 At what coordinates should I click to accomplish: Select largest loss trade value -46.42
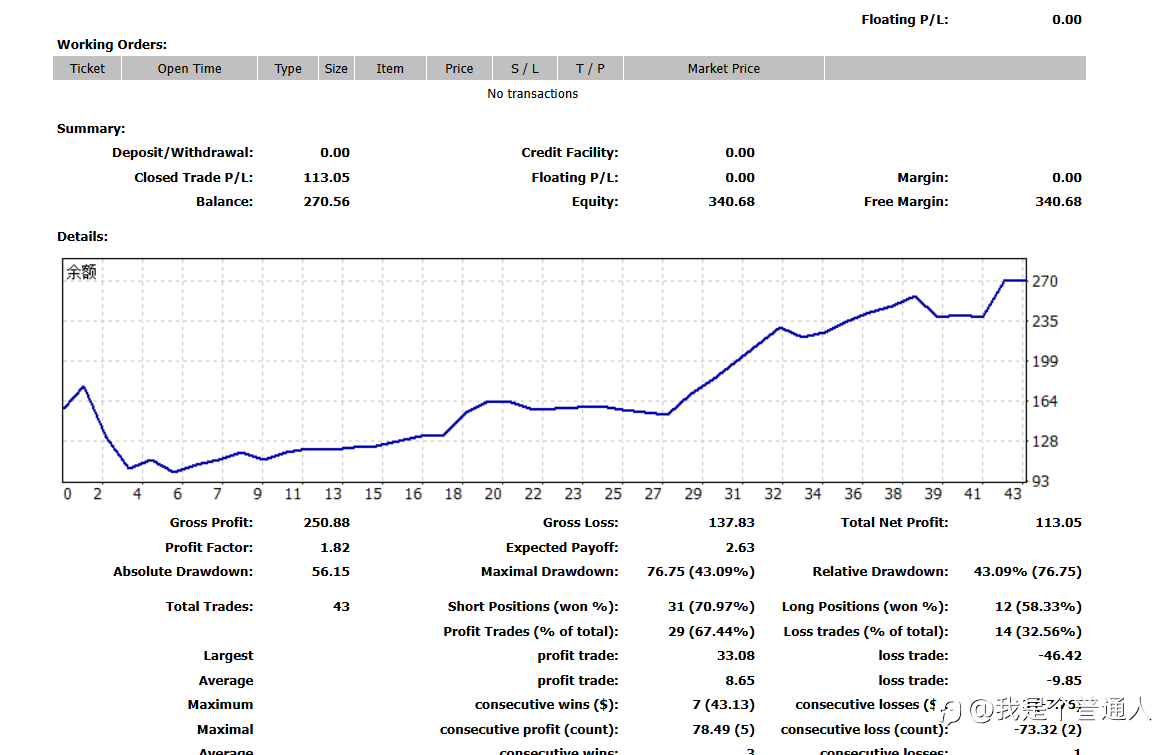click(1059, 655)
